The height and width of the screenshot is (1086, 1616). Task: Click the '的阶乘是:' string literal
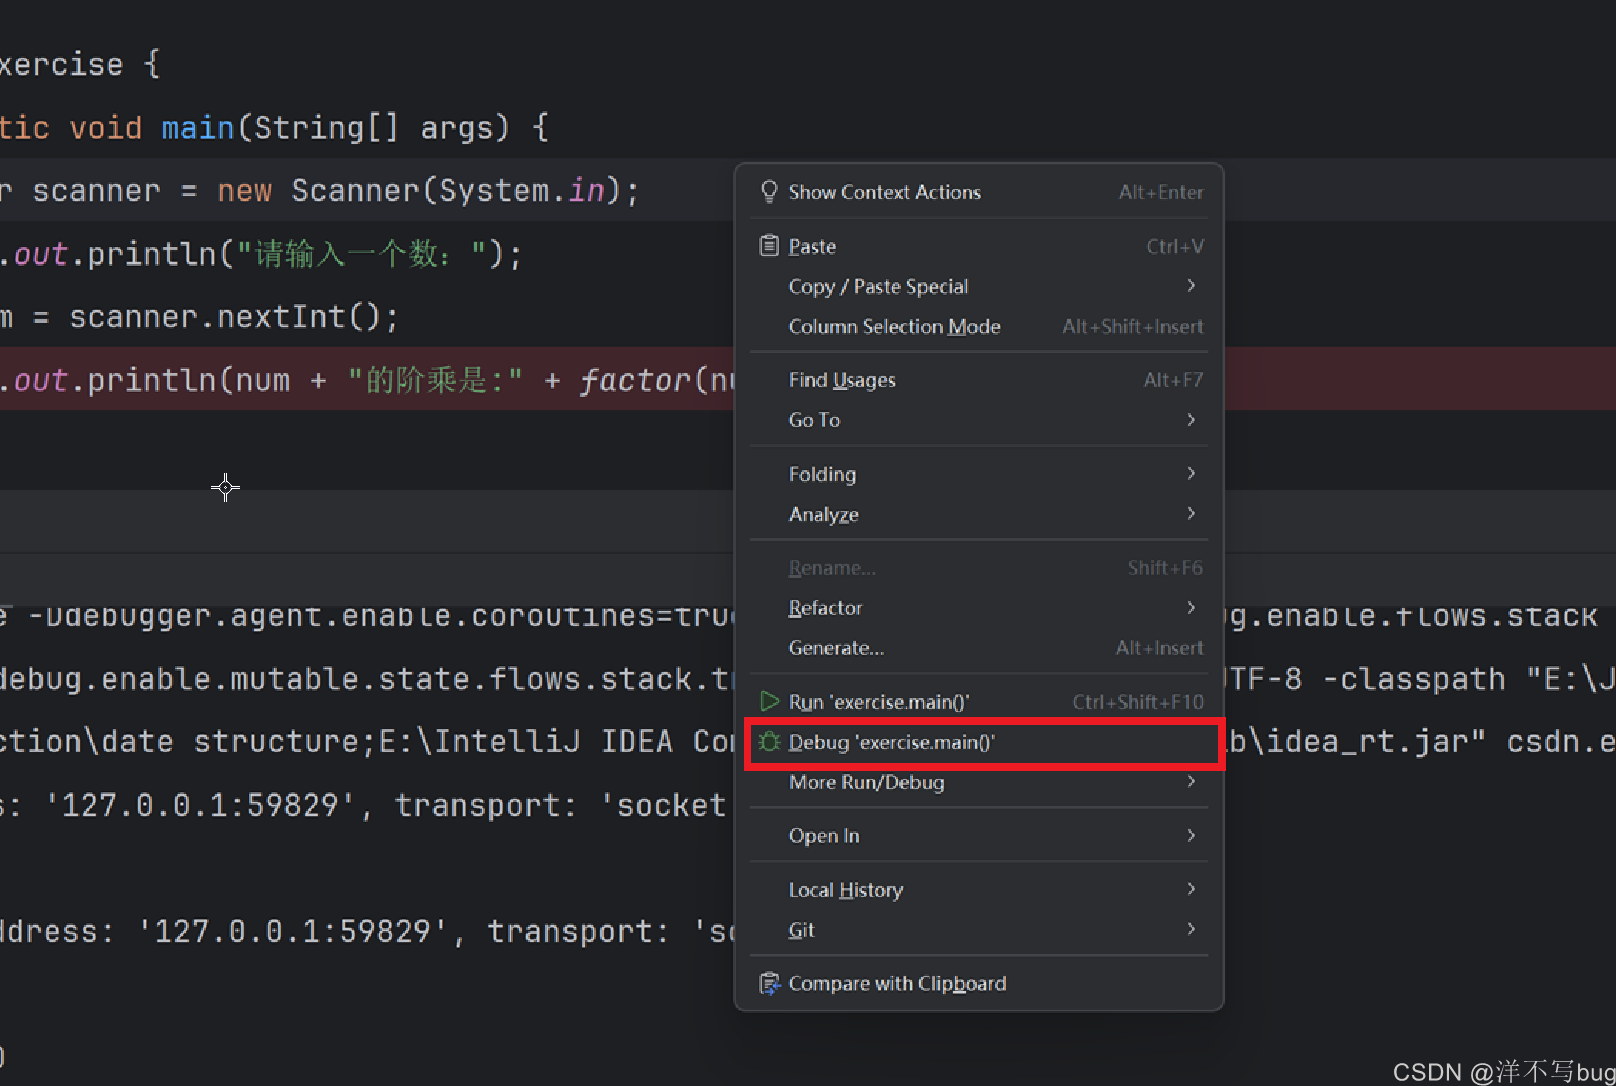[436, 380]
